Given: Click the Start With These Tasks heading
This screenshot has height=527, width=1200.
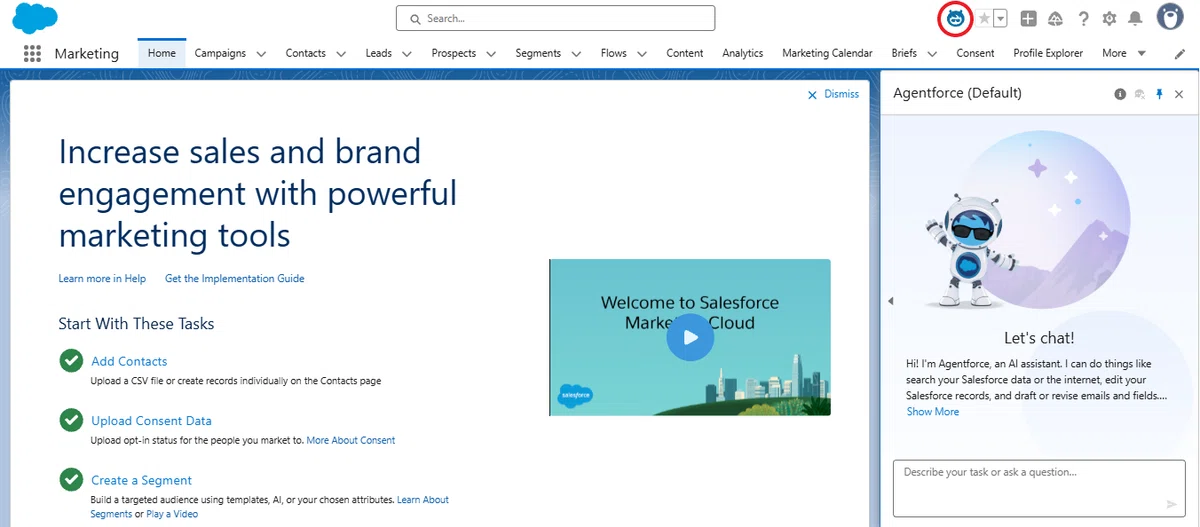Looking at the screenshot, I should 136,323.
